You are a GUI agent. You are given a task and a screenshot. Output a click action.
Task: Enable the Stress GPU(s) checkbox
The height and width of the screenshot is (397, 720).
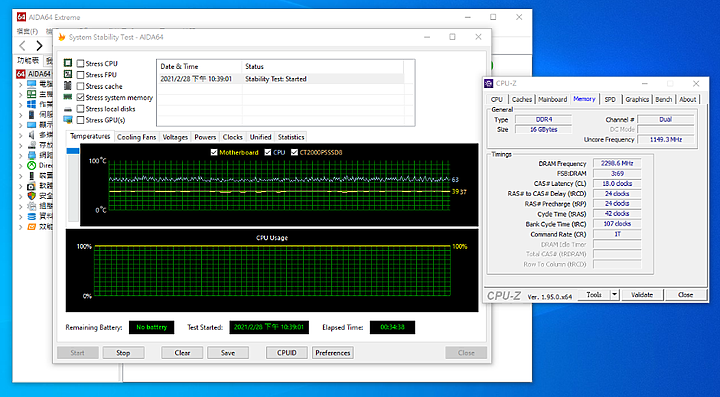(x=80, y=120)
